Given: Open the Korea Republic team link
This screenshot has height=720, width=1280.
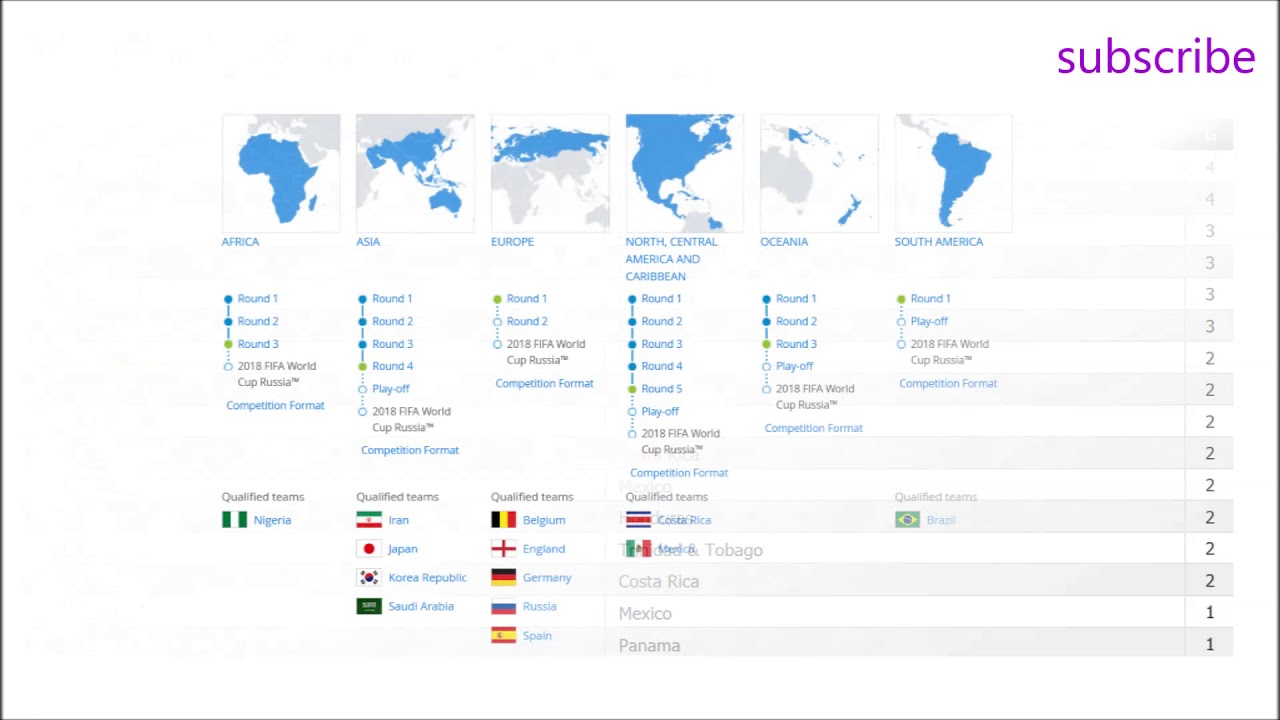Looking at the screenshot, I should click(x=427, y=578).
